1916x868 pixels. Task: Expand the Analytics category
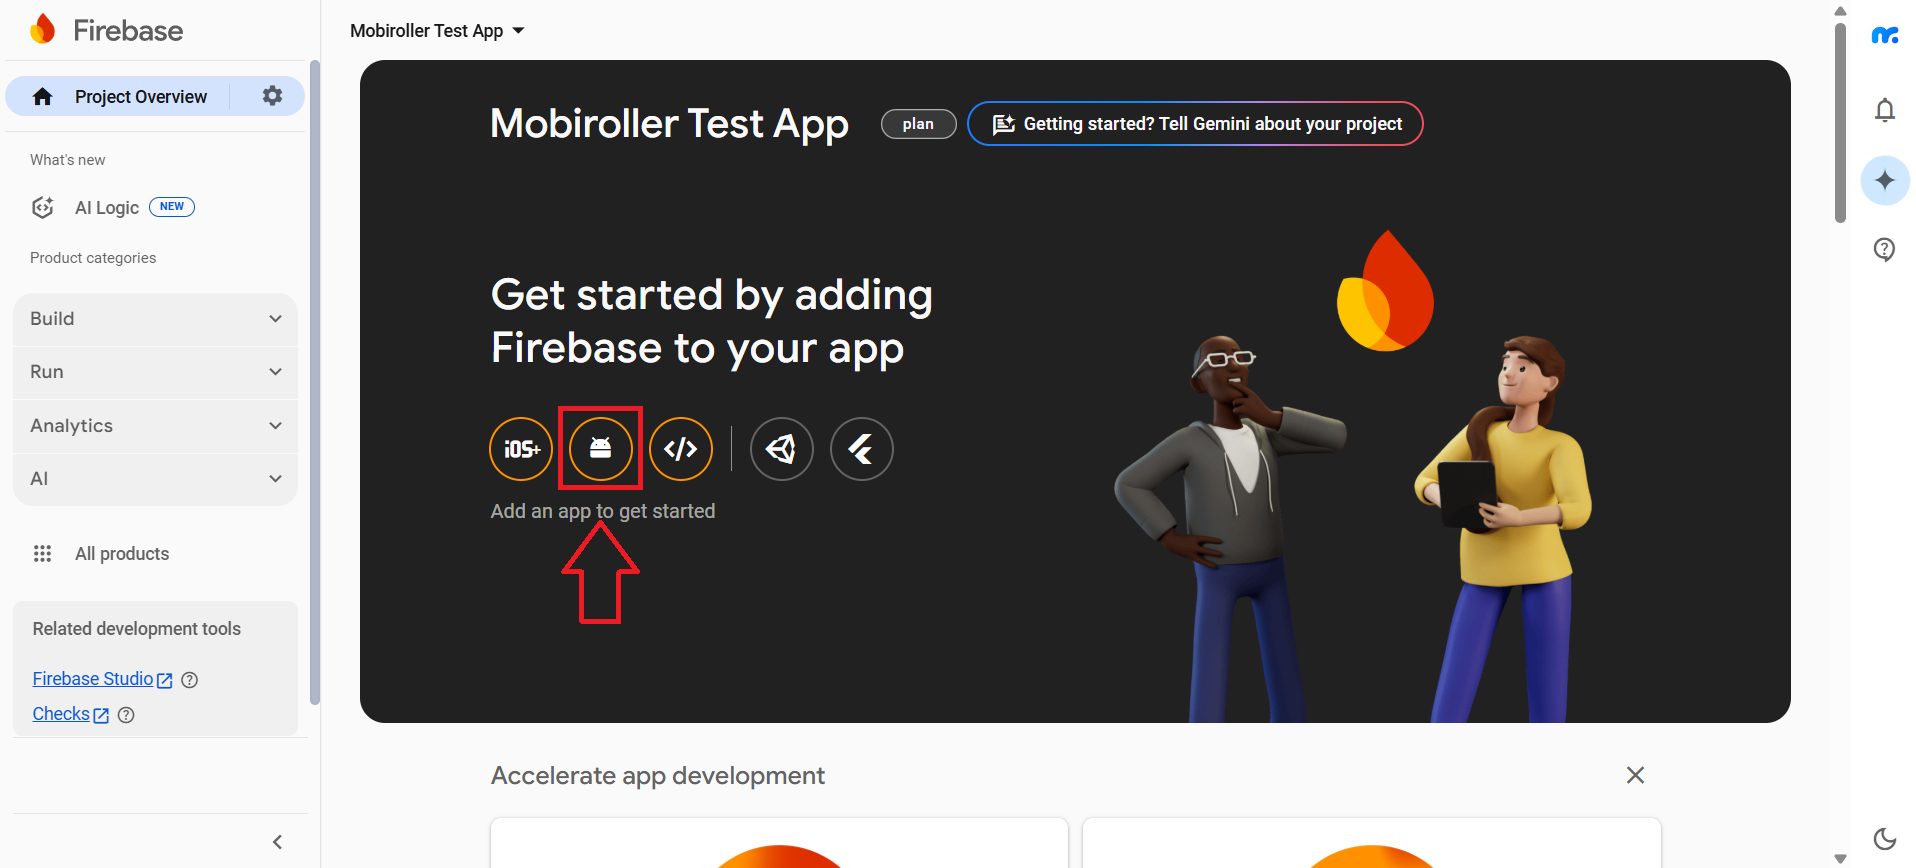tap(155, 426)
